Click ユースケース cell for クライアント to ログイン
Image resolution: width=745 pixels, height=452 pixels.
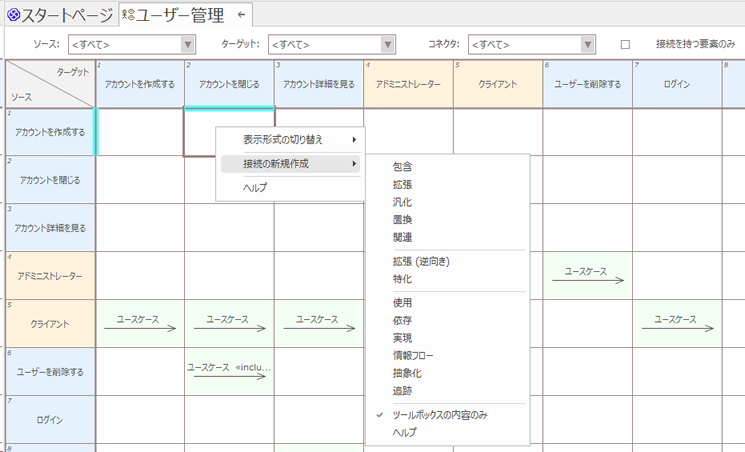pos(677,324)
